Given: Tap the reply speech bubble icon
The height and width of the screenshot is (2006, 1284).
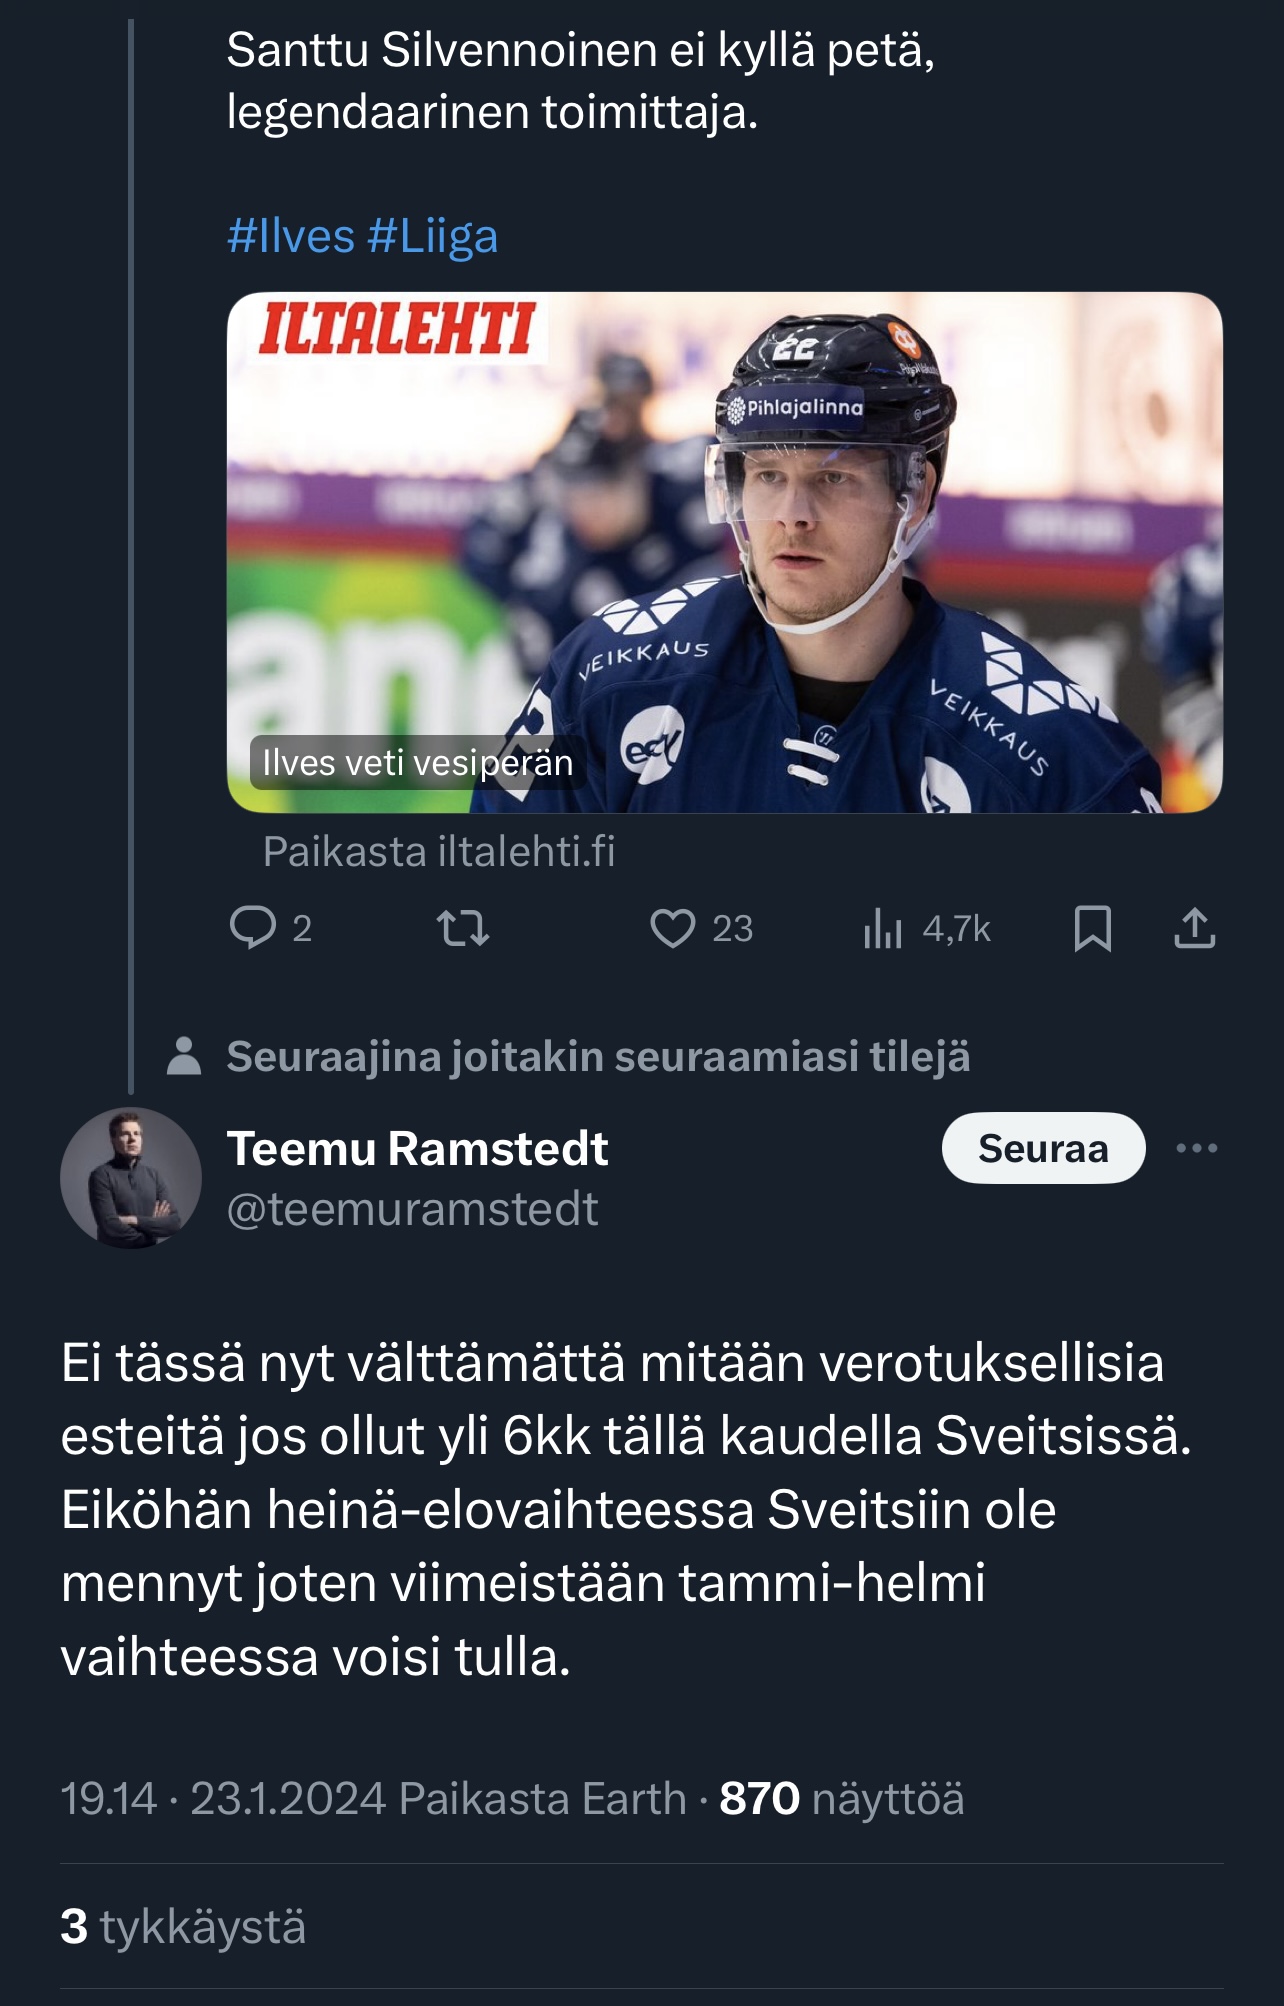Looking at the screenshot, I should pyautogui.click(x=253, y=927).
